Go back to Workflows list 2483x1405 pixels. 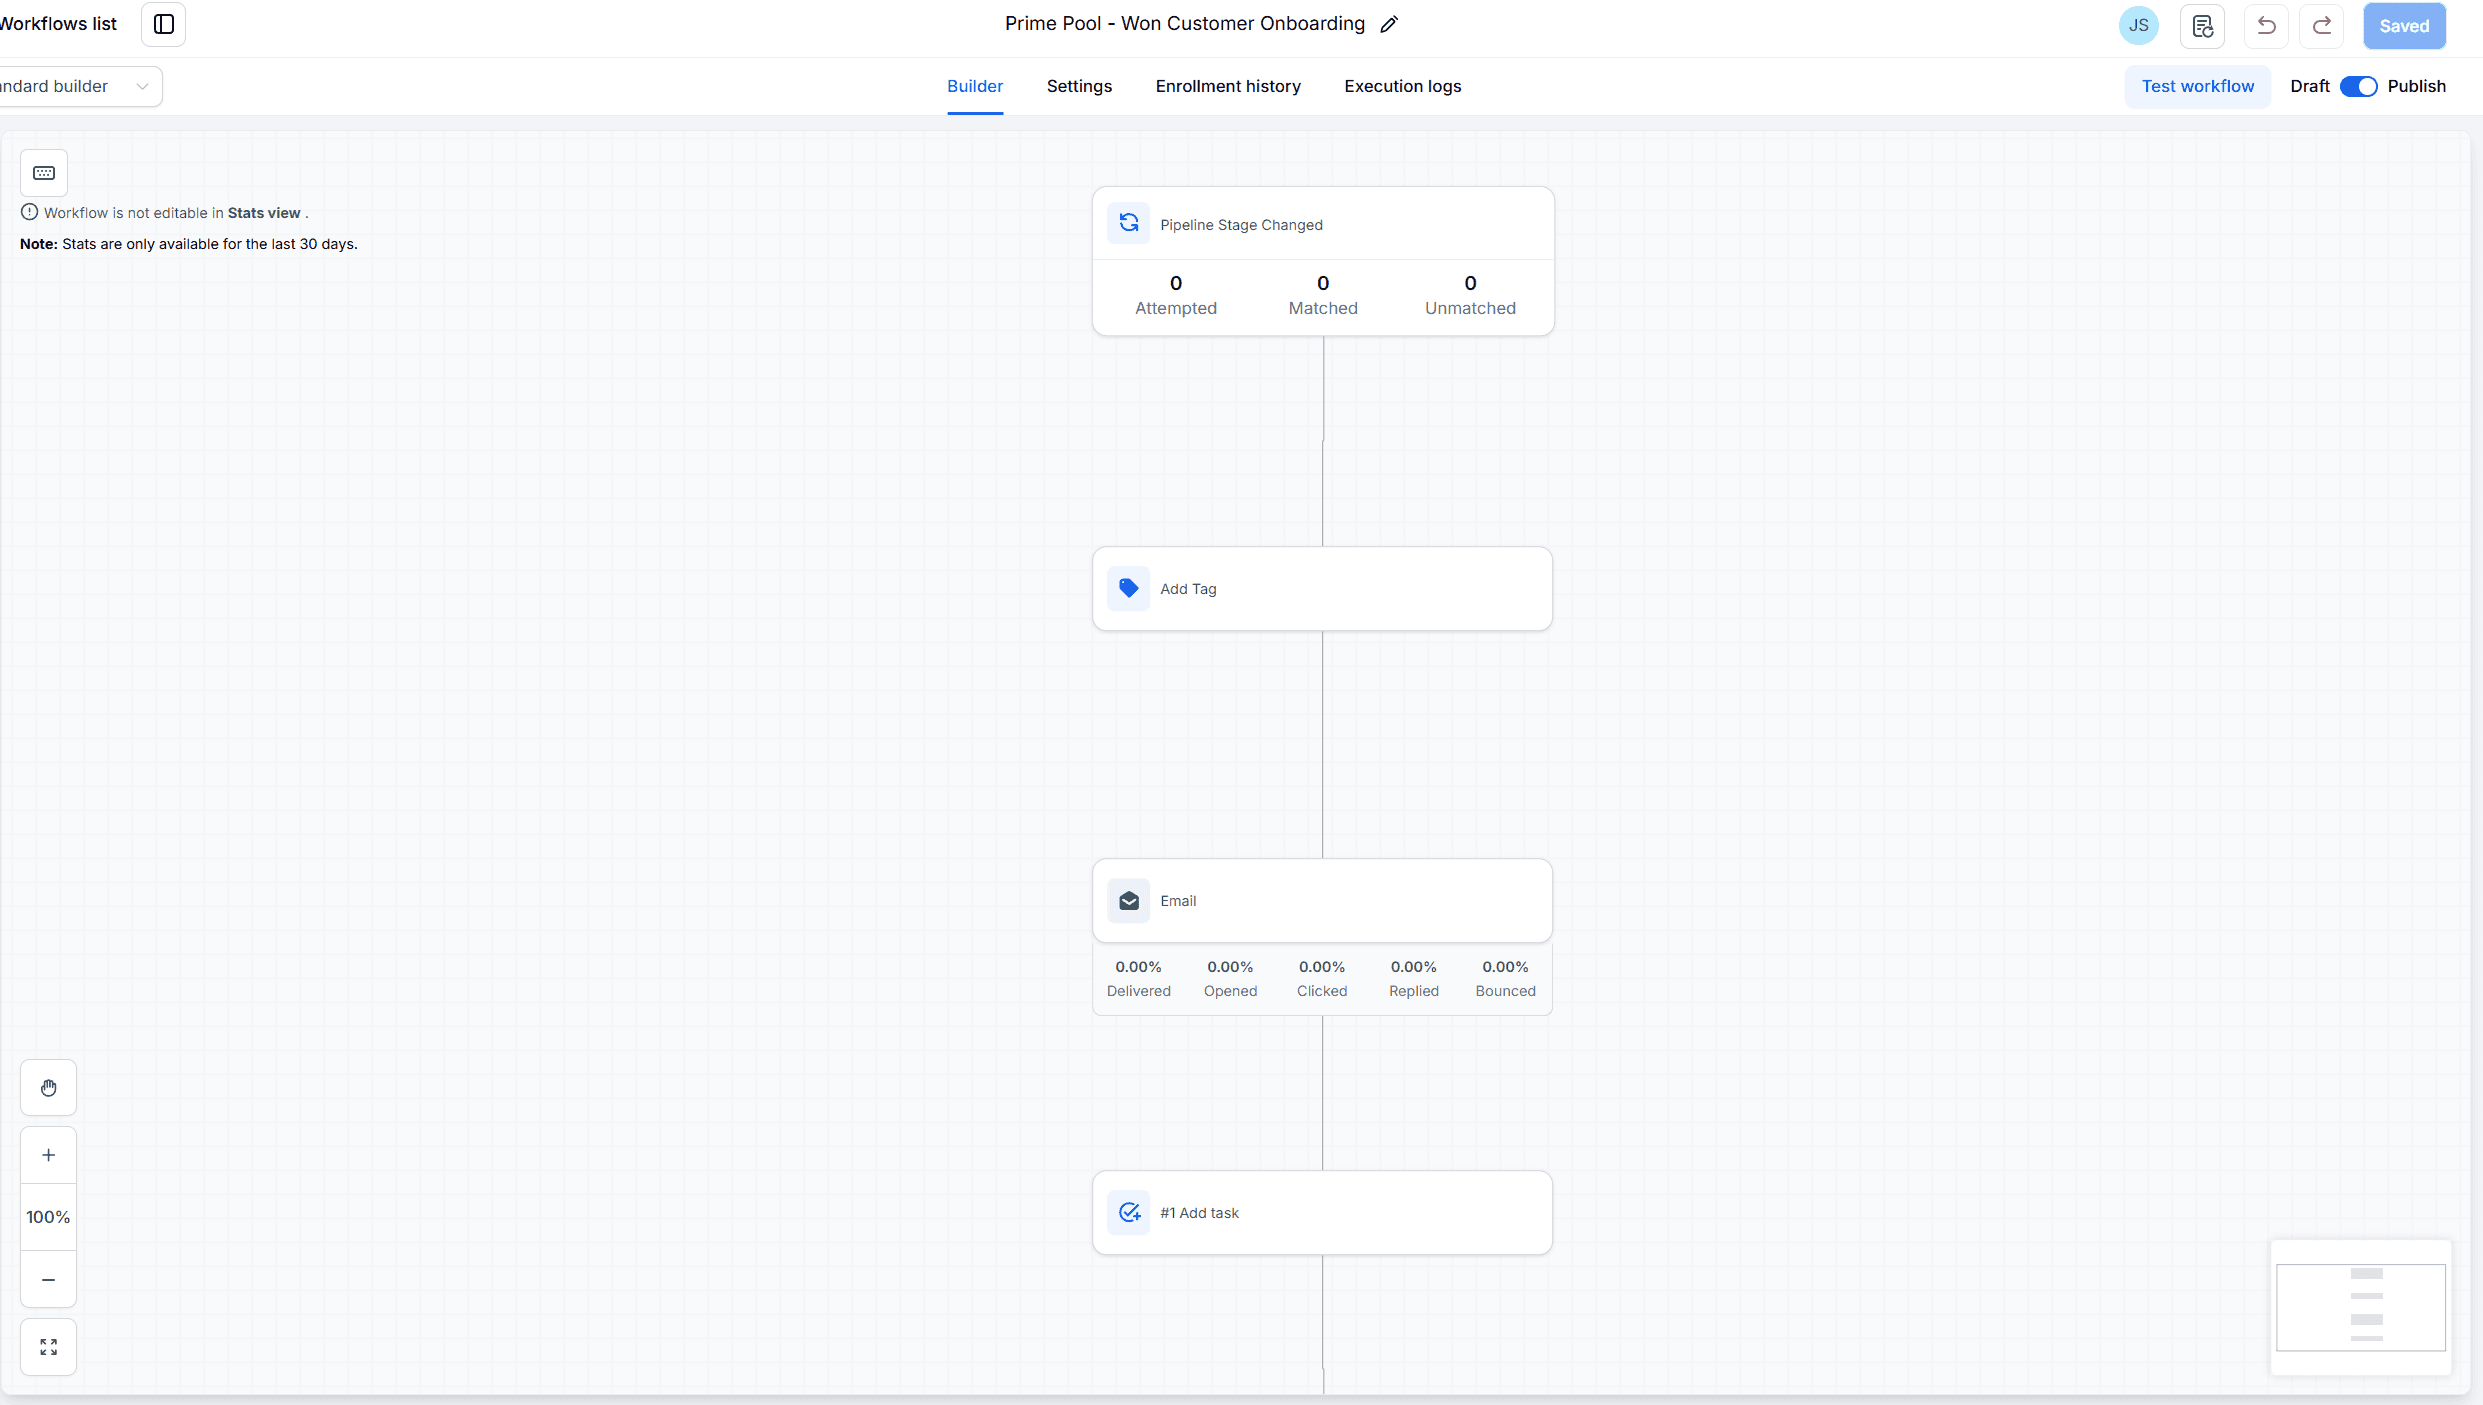tap(58, 24)
